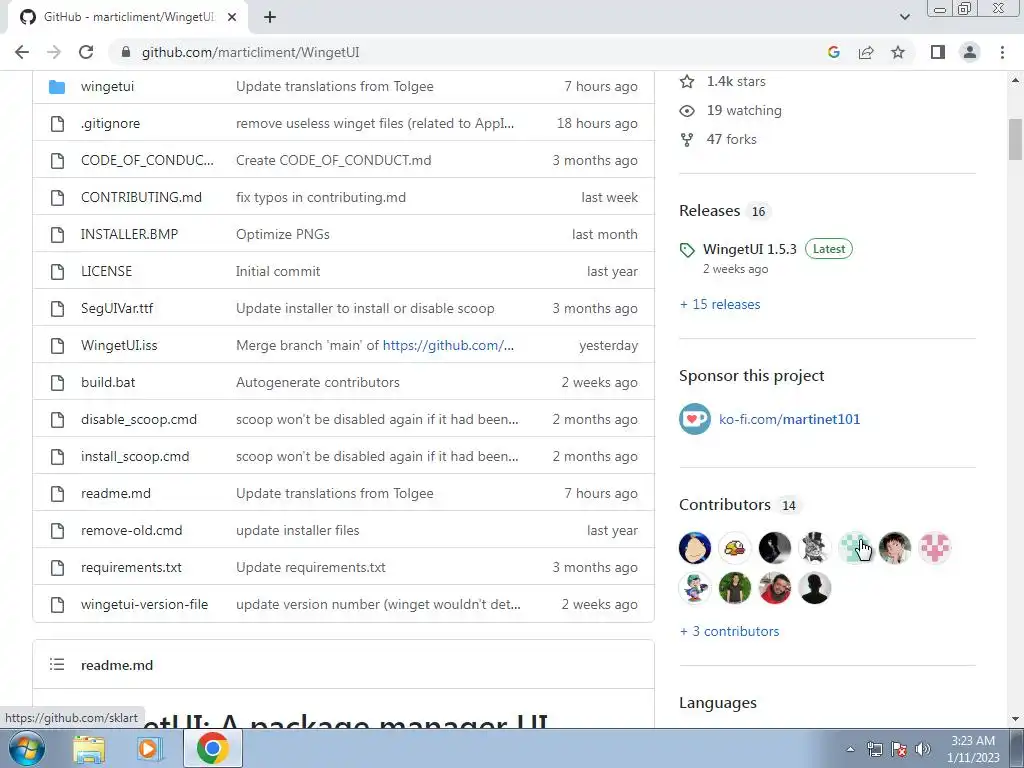Open the Releases heading
This screenshot has width=1024, height=768.
[x=709, y=211]
